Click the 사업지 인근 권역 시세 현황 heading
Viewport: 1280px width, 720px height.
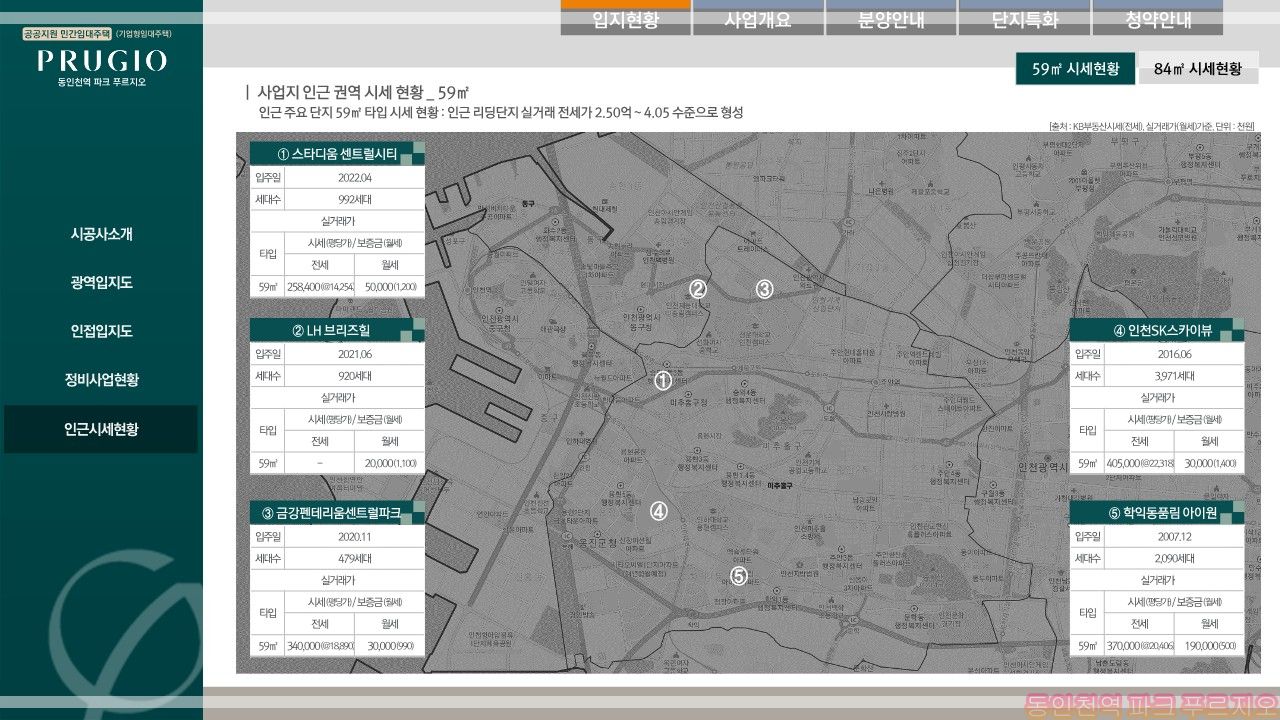363,92
